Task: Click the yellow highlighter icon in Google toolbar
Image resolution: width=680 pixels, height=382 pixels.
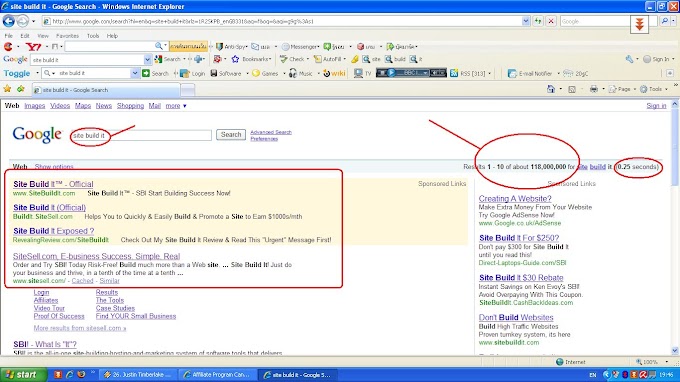Action: click(354, 59)
